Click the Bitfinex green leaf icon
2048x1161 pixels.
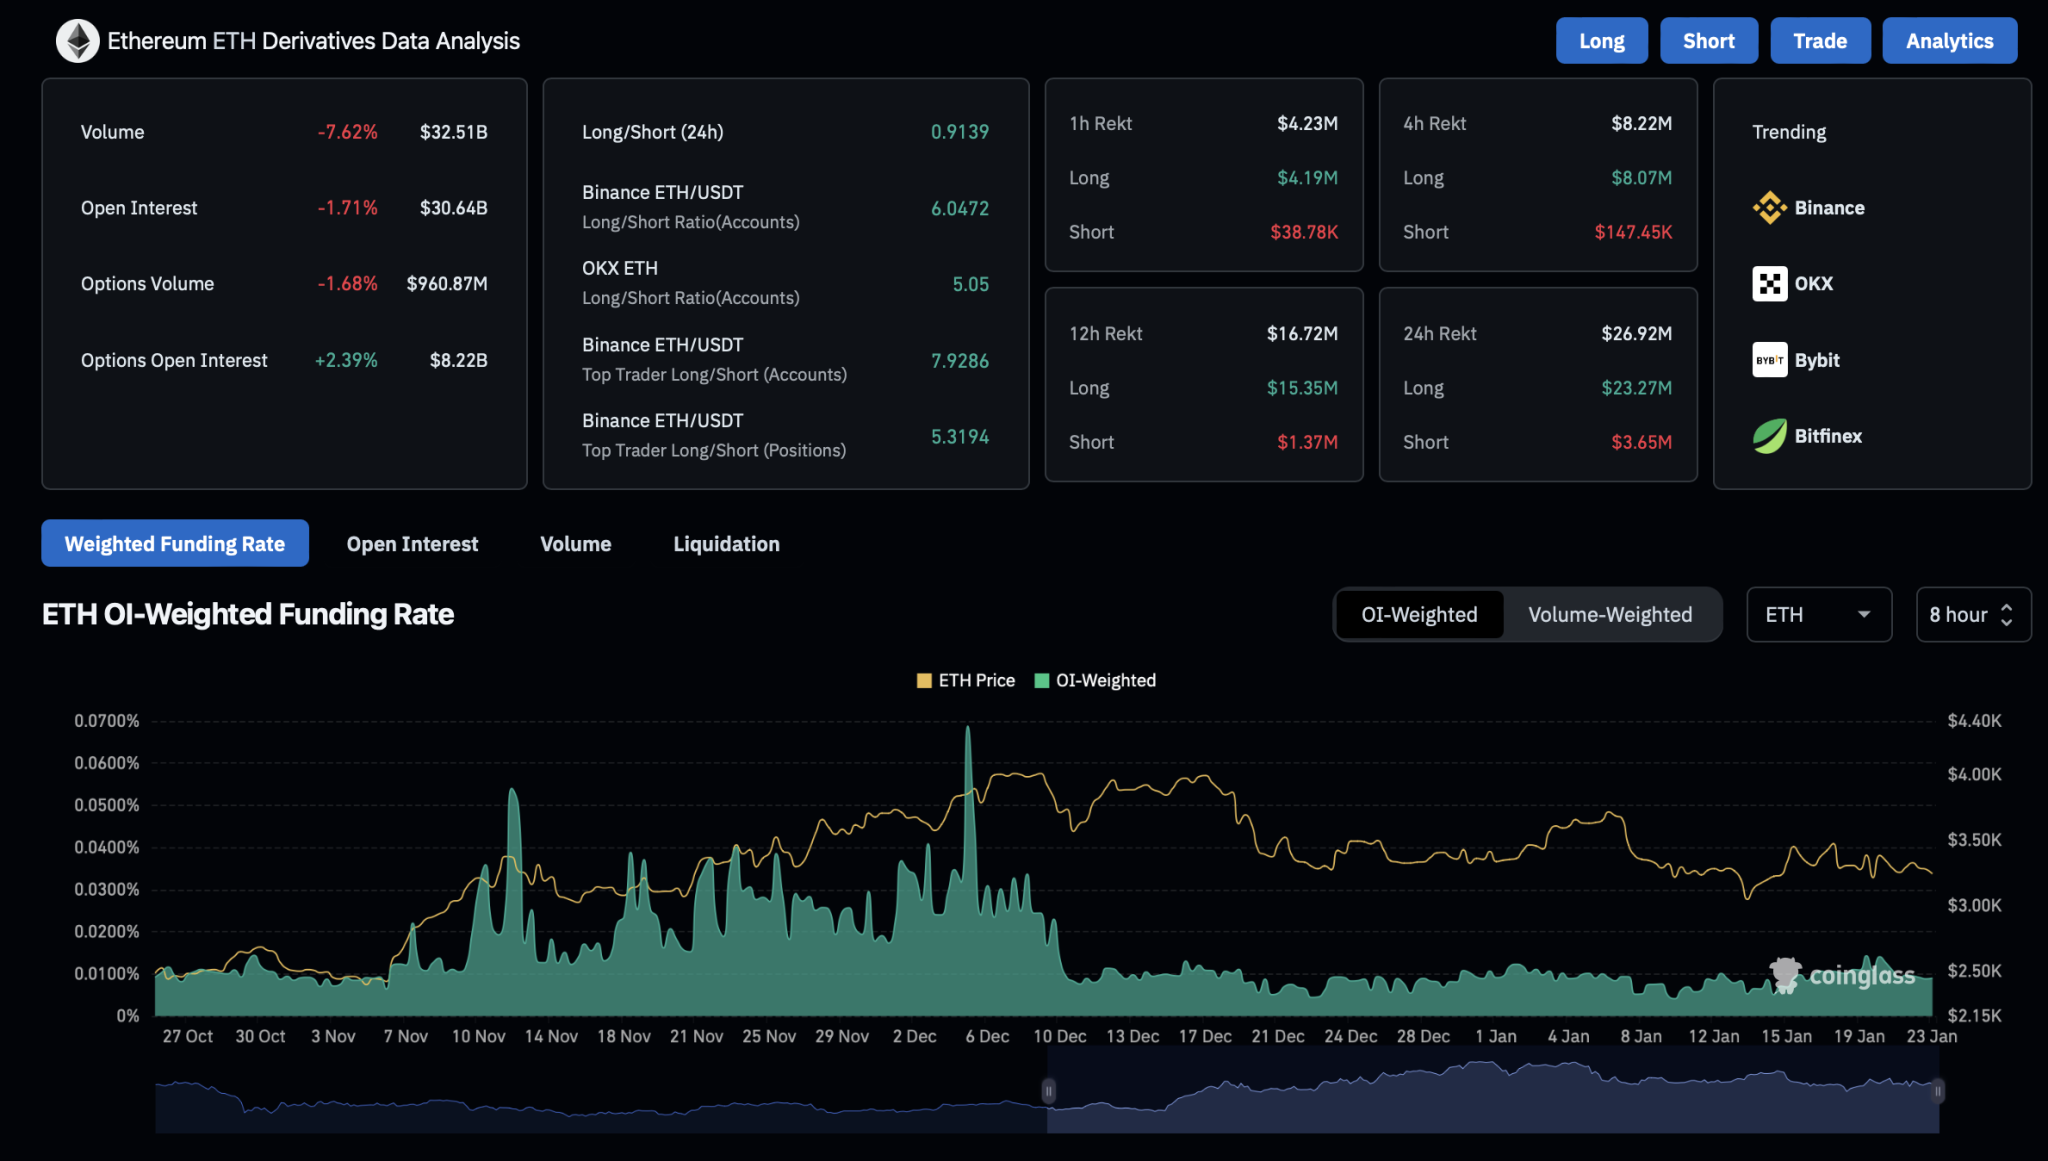click(x=1769, y=436)
